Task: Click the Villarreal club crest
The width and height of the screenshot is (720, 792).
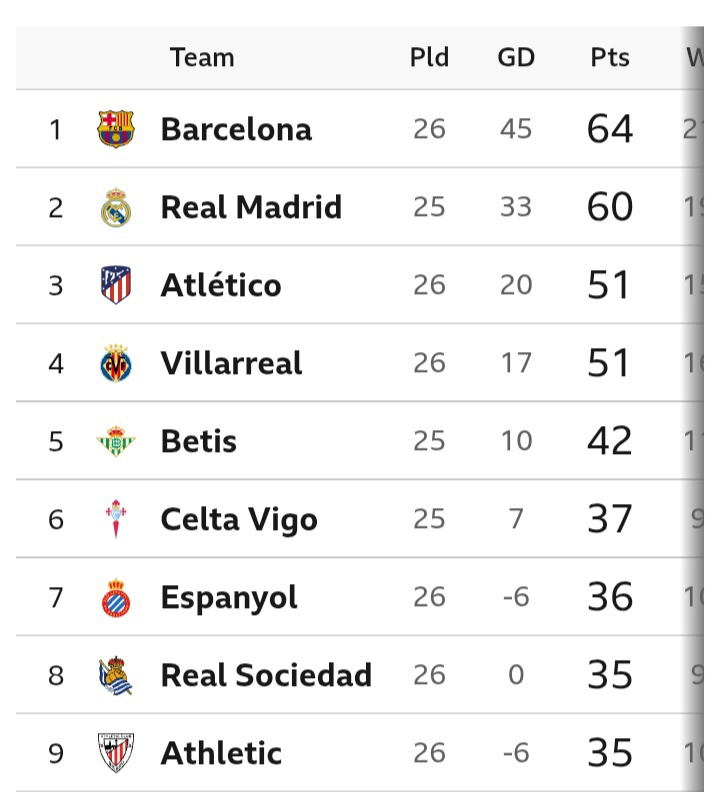Action: pos(116,363)
